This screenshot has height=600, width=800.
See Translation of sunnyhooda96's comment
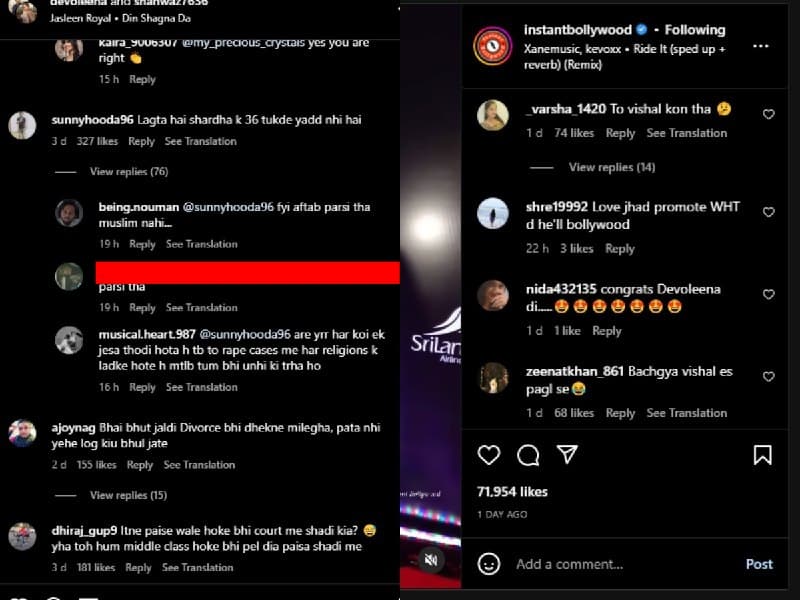(200, 141)
